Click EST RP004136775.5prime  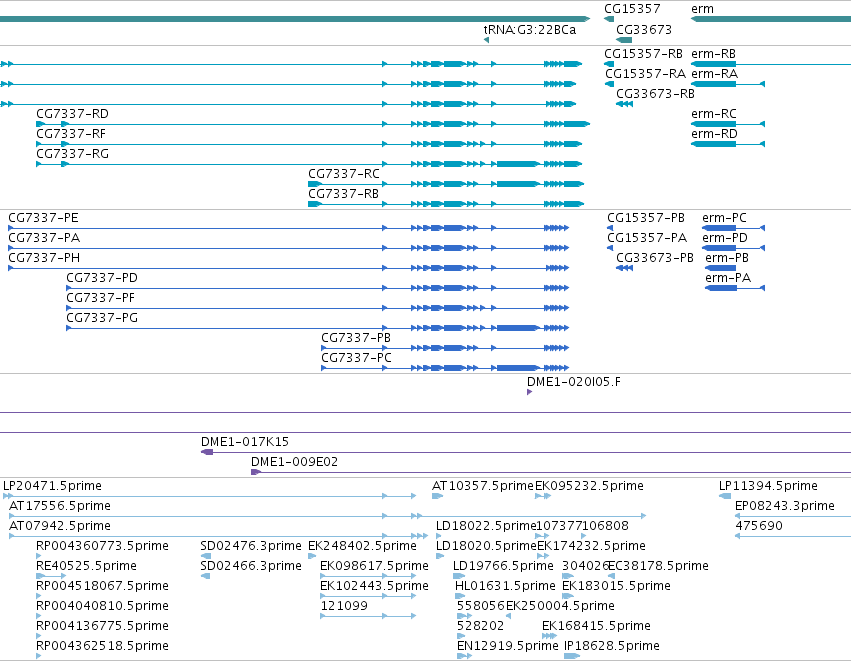pos(102,627)
